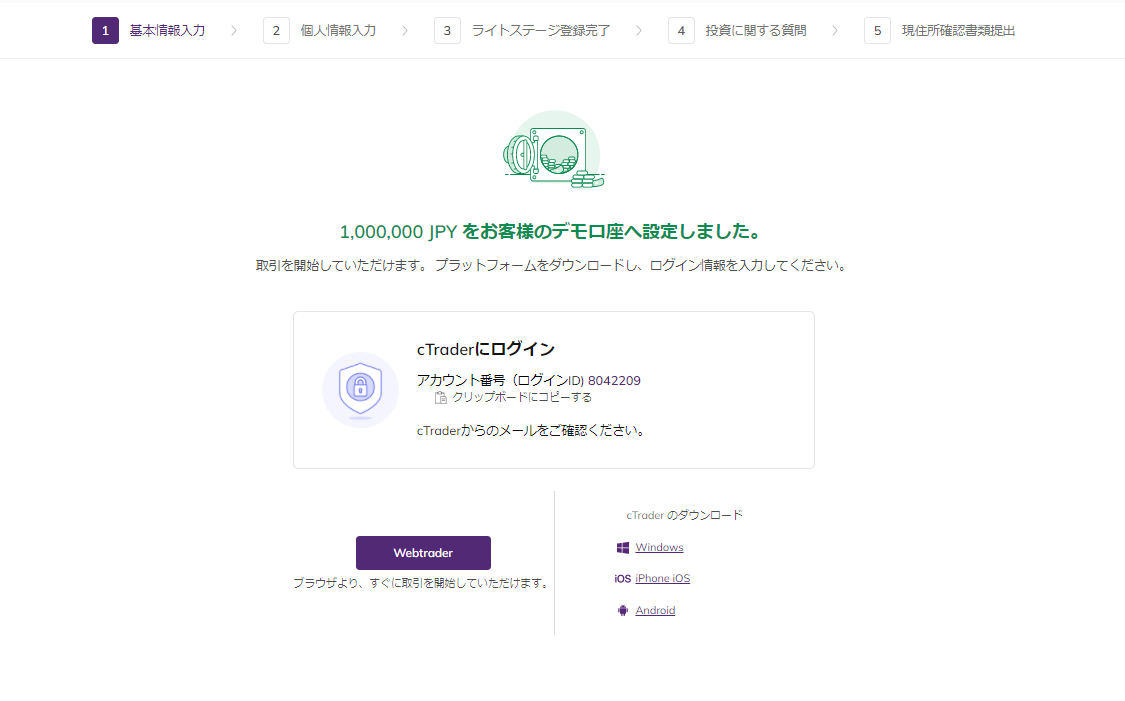
Task: Click the 1,000,000 JPY headline text
Action: click(x=550, y=232)
